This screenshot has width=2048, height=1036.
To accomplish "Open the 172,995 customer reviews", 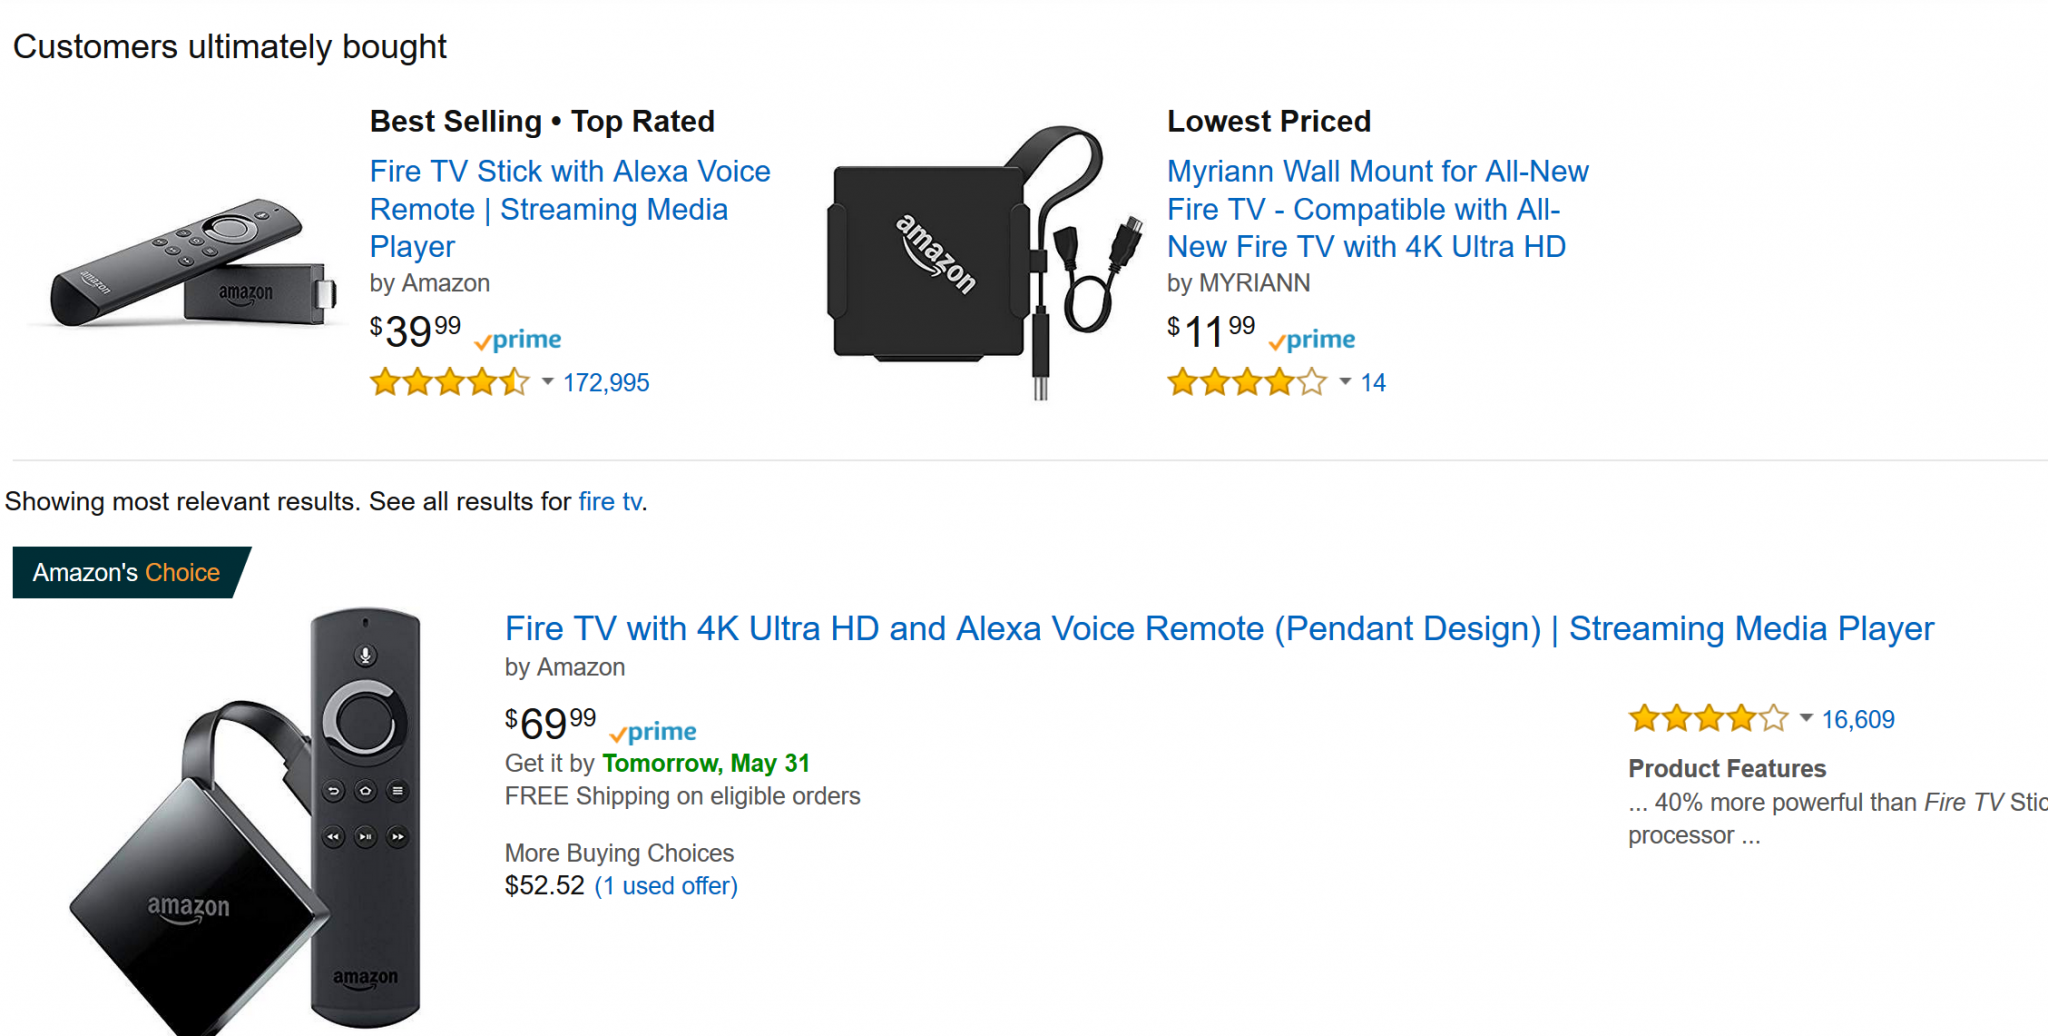I will pyautogui.click(x=606, y=383).
